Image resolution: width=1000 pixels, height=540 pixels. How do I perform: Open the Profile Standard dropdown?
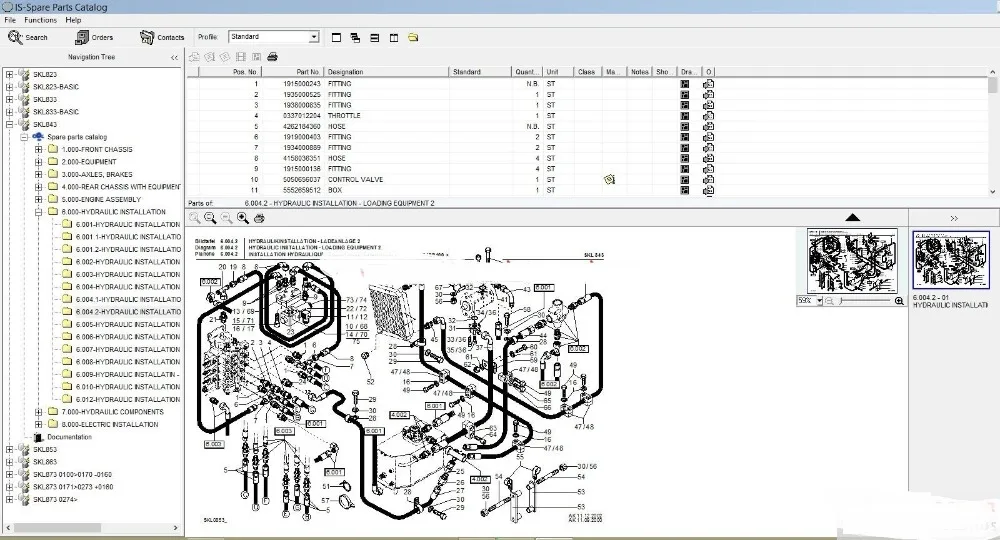tap(314, 37)
